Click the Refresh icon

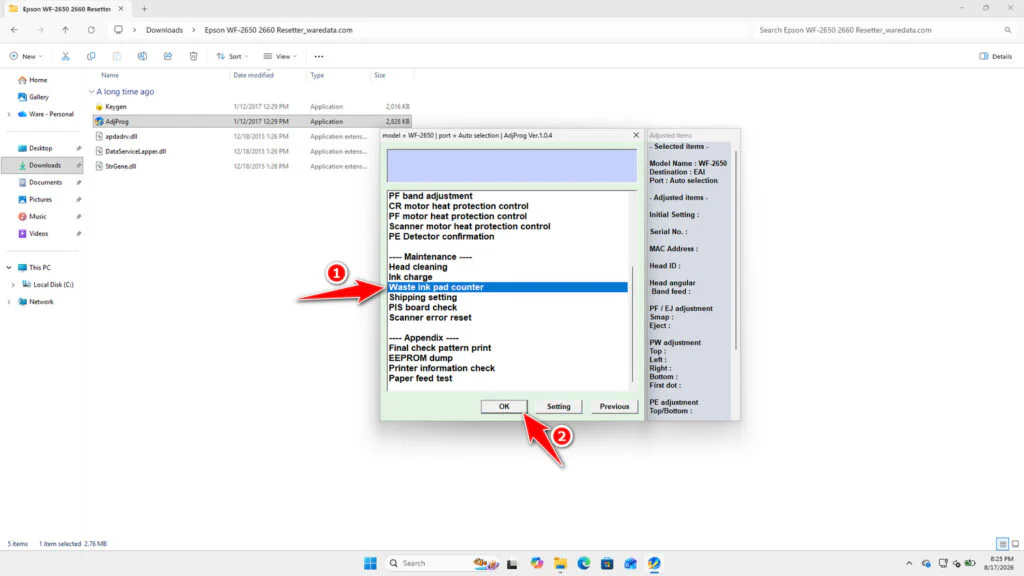coord(91,30)
